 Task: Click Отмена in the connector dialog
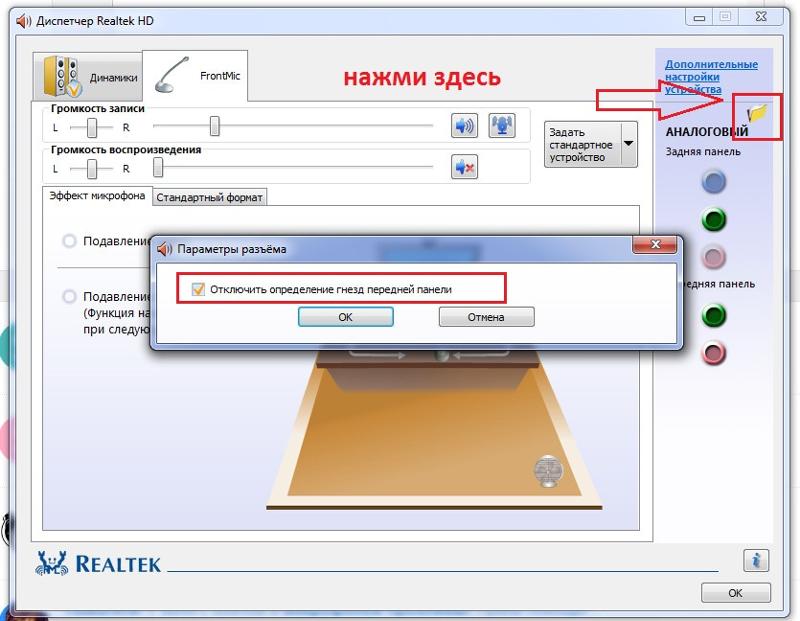486,317
